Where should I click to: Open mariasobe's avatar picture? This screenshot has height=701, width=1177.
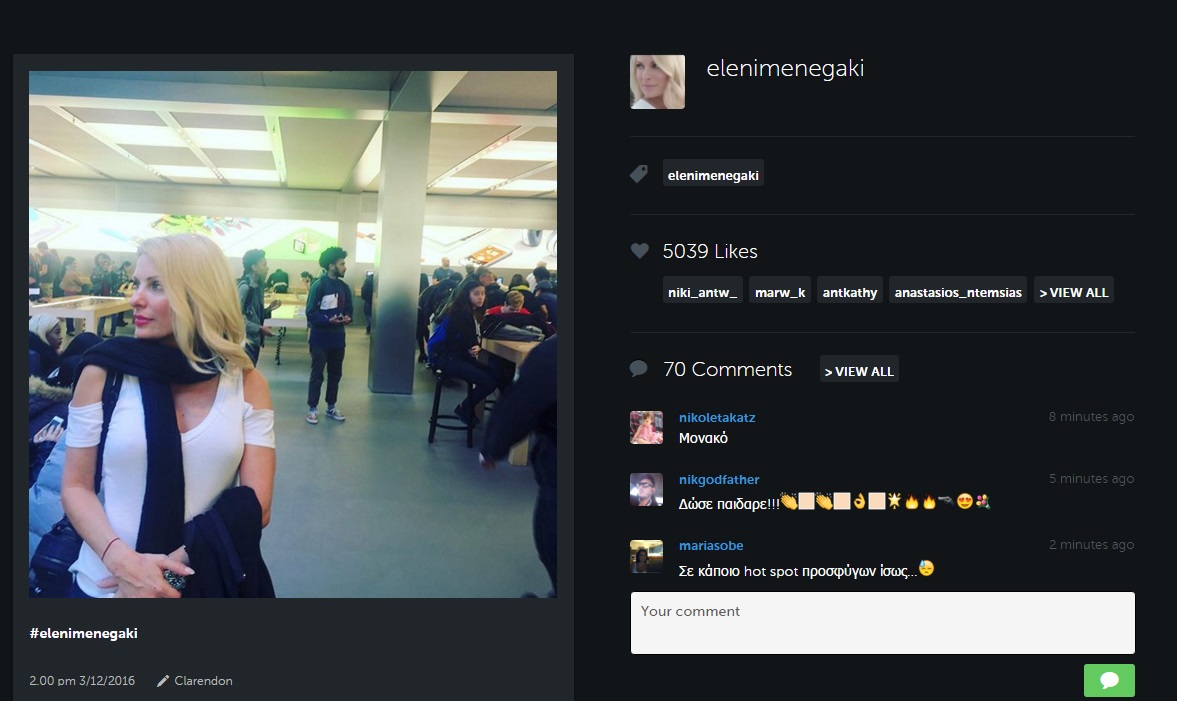point(646,556)
